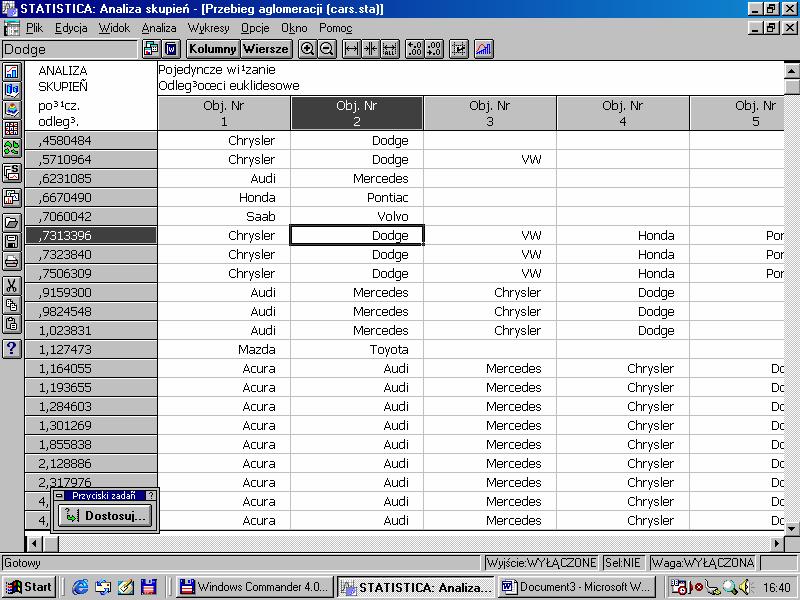Open the Pomoc menu
Screen dimensions: 800x600
click(x=335, y=28)
